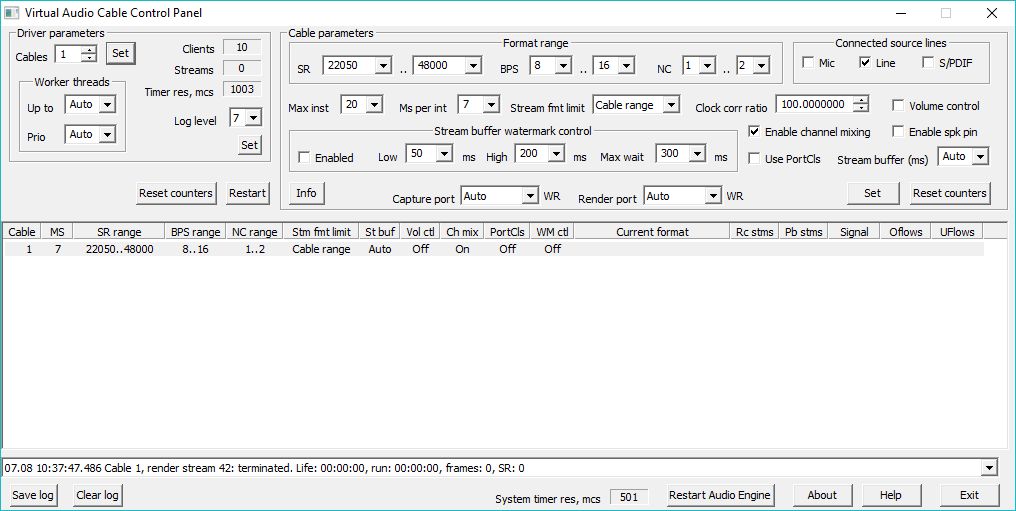The height and width of the screenshot is (511, 1016).
Task: Open the Max wait ms dropdown
Action: 697,153
